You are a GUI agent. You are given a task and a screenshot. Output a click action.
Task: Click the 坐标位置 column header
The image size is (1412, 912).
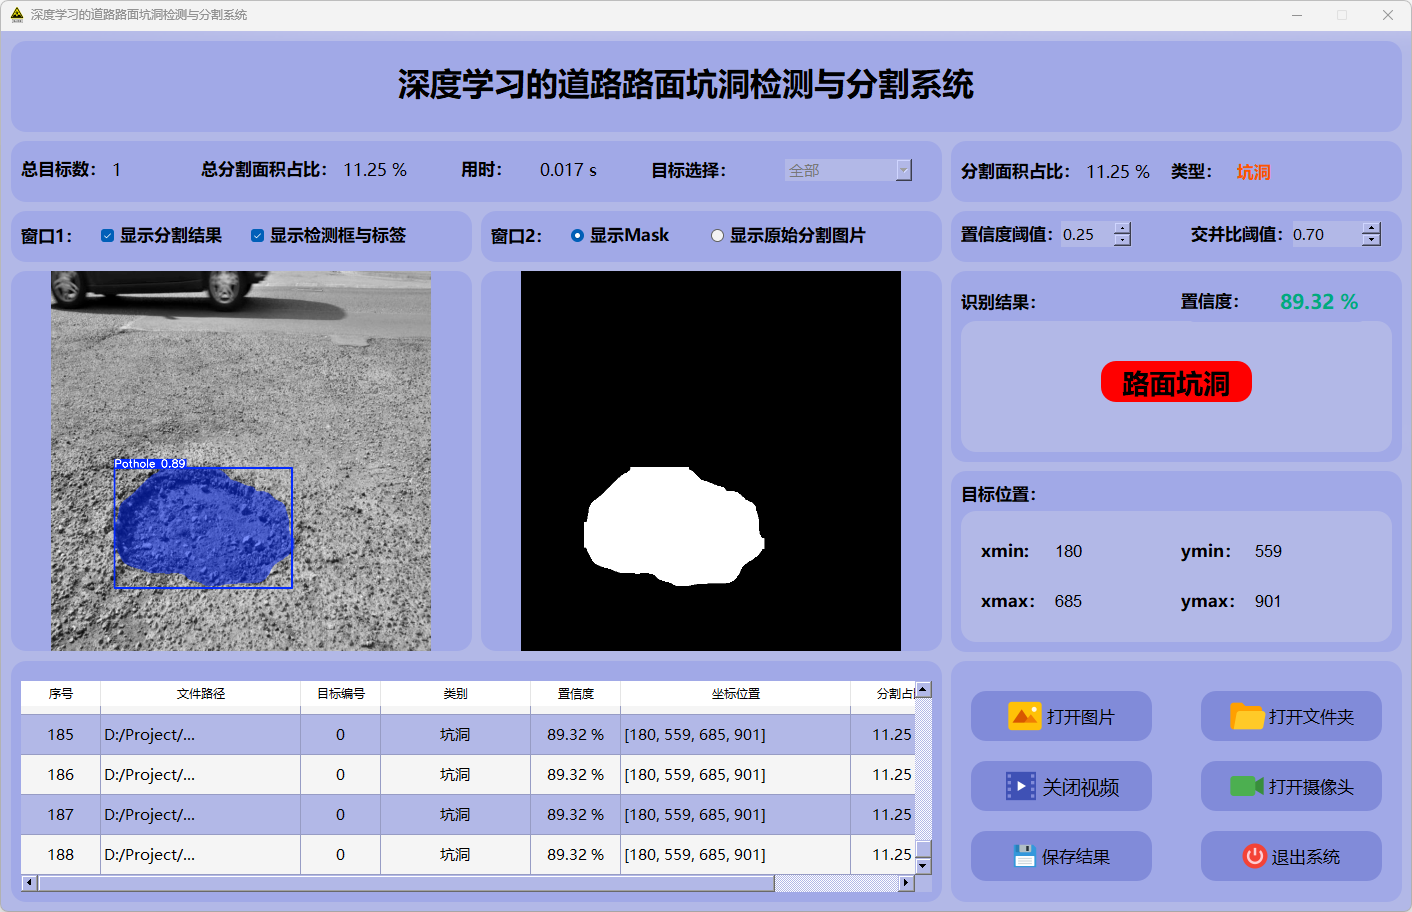tap(735, 693)
